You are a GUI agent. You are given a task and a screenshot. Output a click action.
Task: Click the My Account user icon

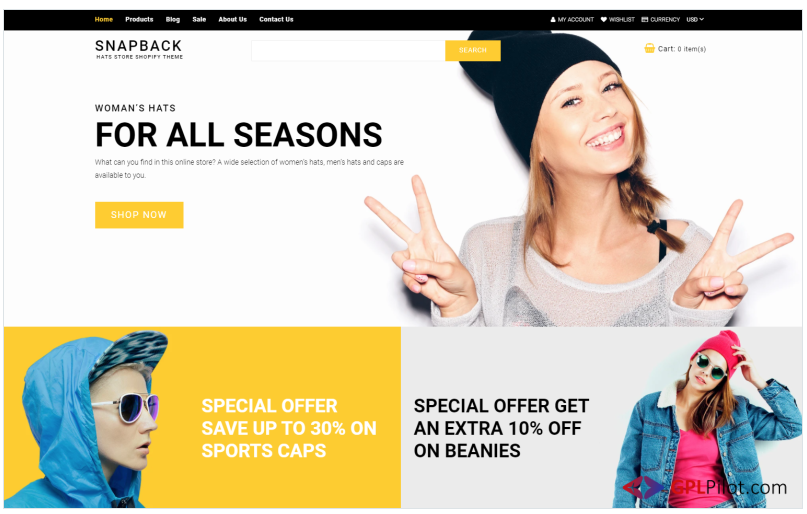click(x=553, y=20)
